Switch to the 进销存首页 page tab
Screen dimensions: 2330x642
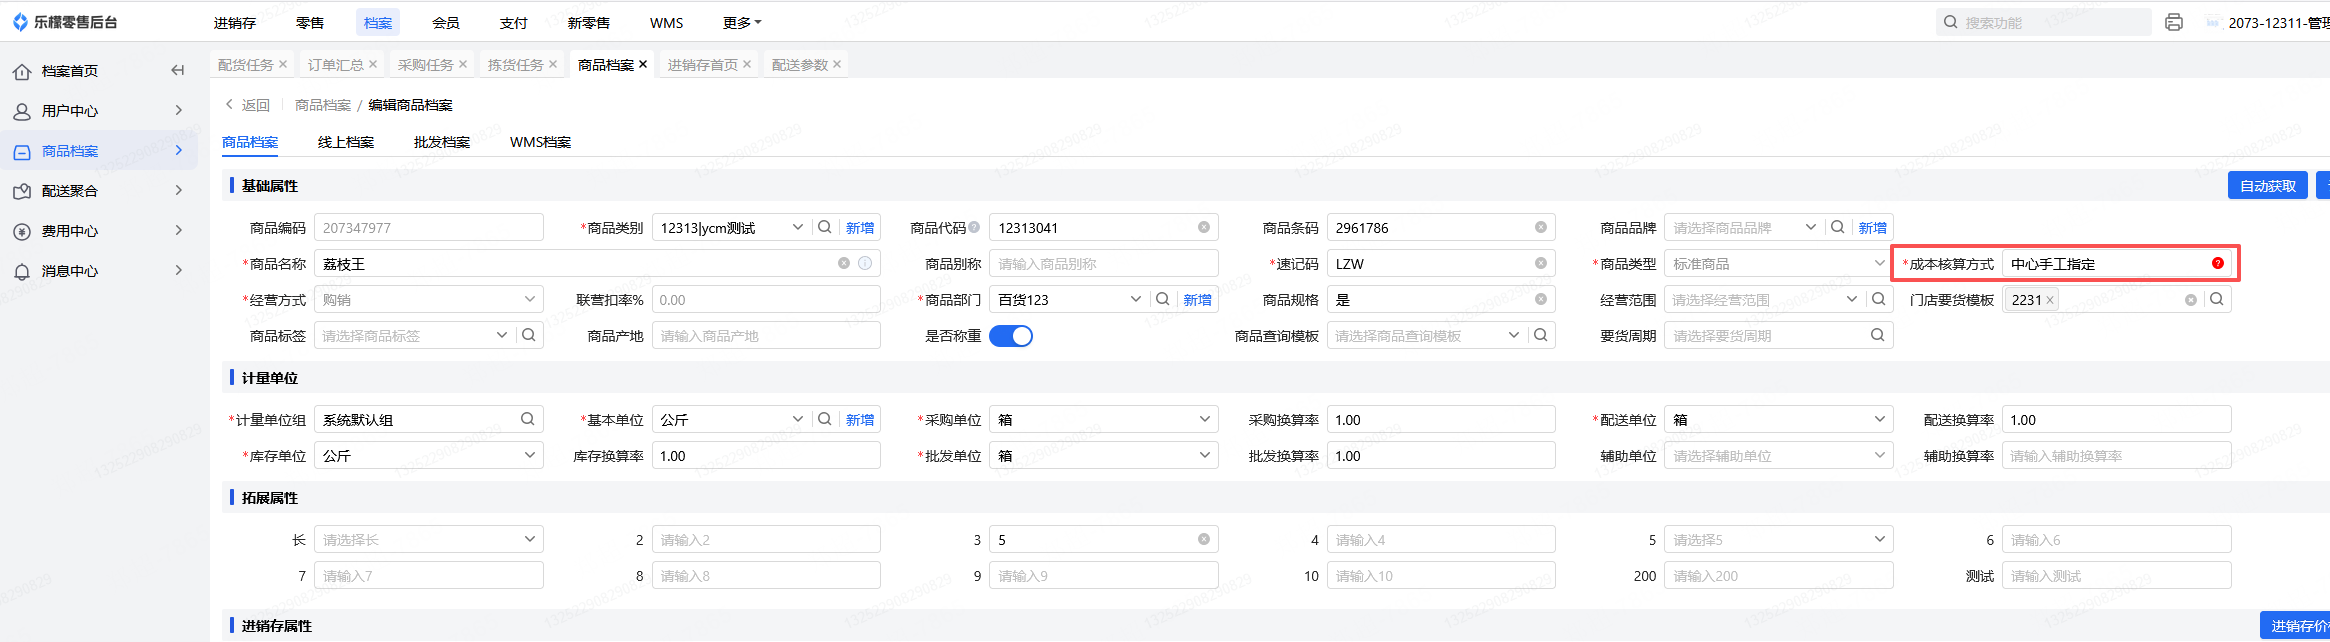(x=702, y=64)
